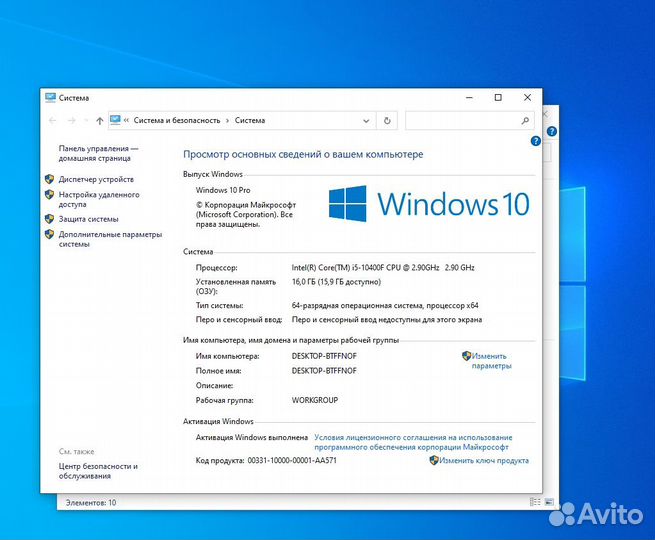Click 'Изменить параметры' link
The image size is (655, 540).
491,361
